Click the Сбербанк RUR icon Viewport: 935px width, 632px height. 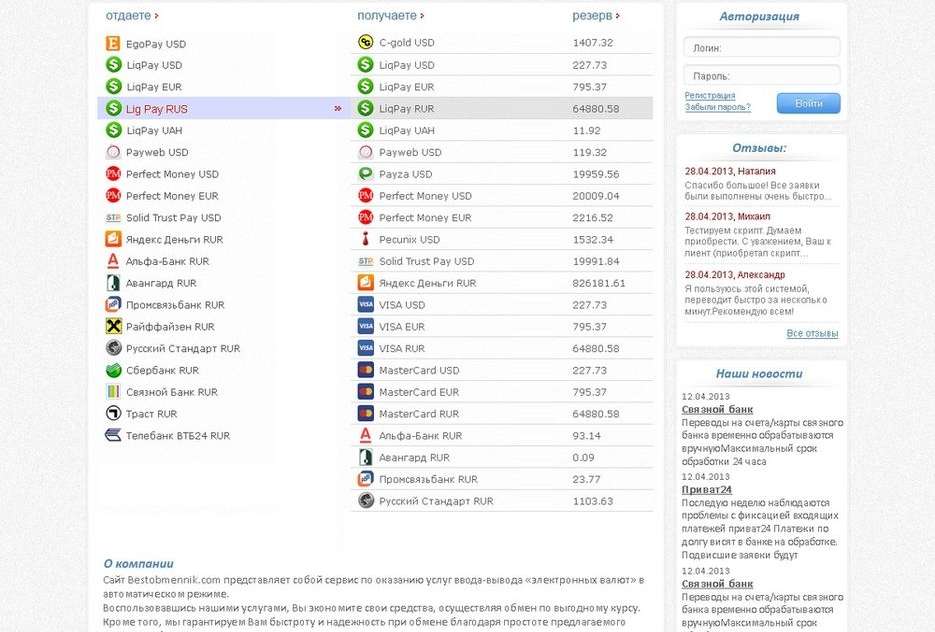(x=113, y=370)
